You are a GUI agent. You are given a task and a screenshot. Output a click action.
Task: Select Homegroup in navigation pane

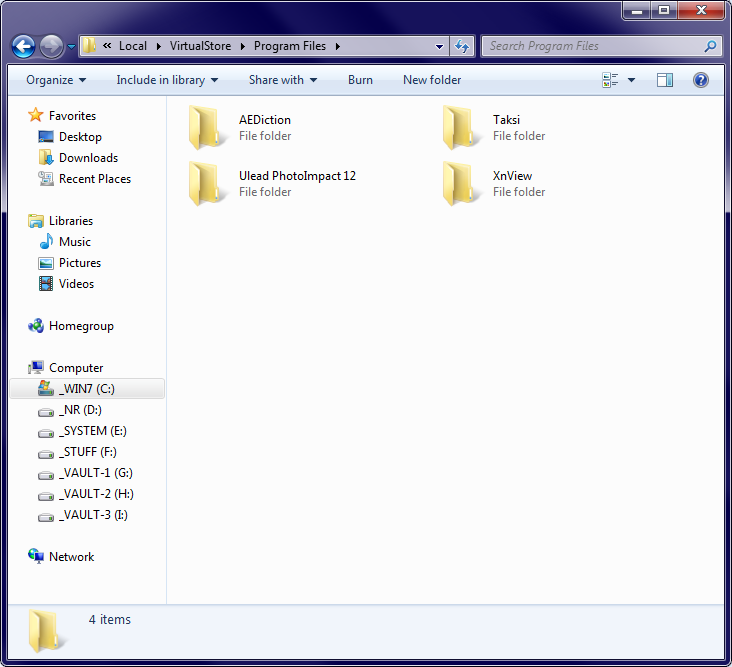coord(81,326)
